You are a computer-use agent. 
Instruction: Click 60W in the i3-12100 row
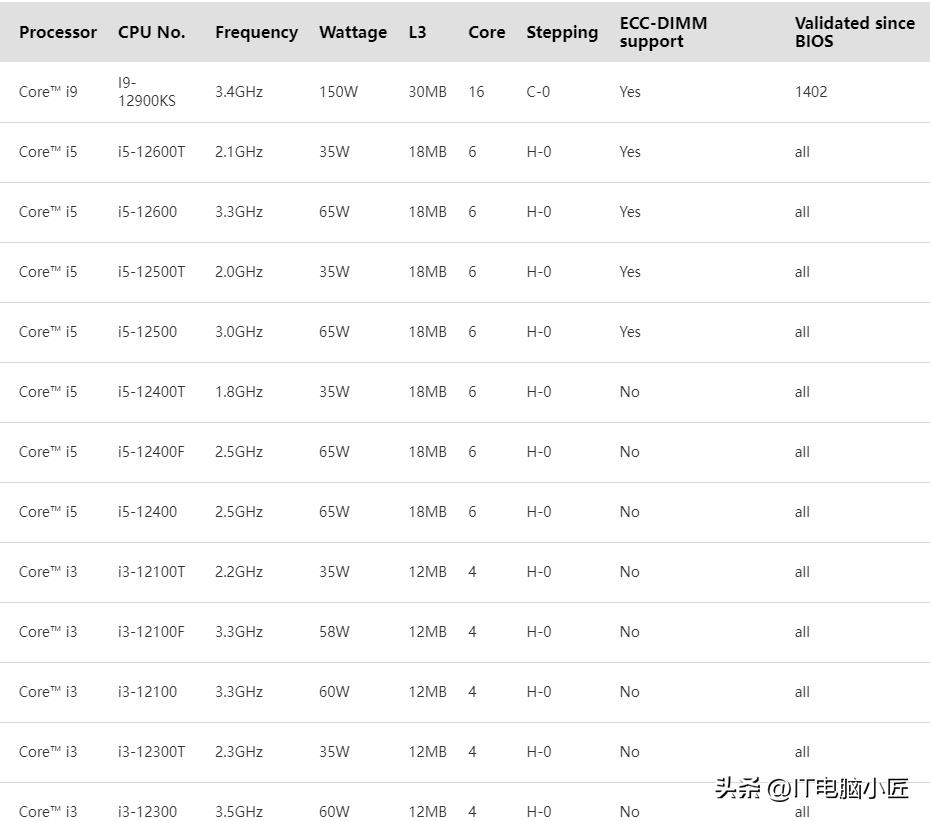334,691
